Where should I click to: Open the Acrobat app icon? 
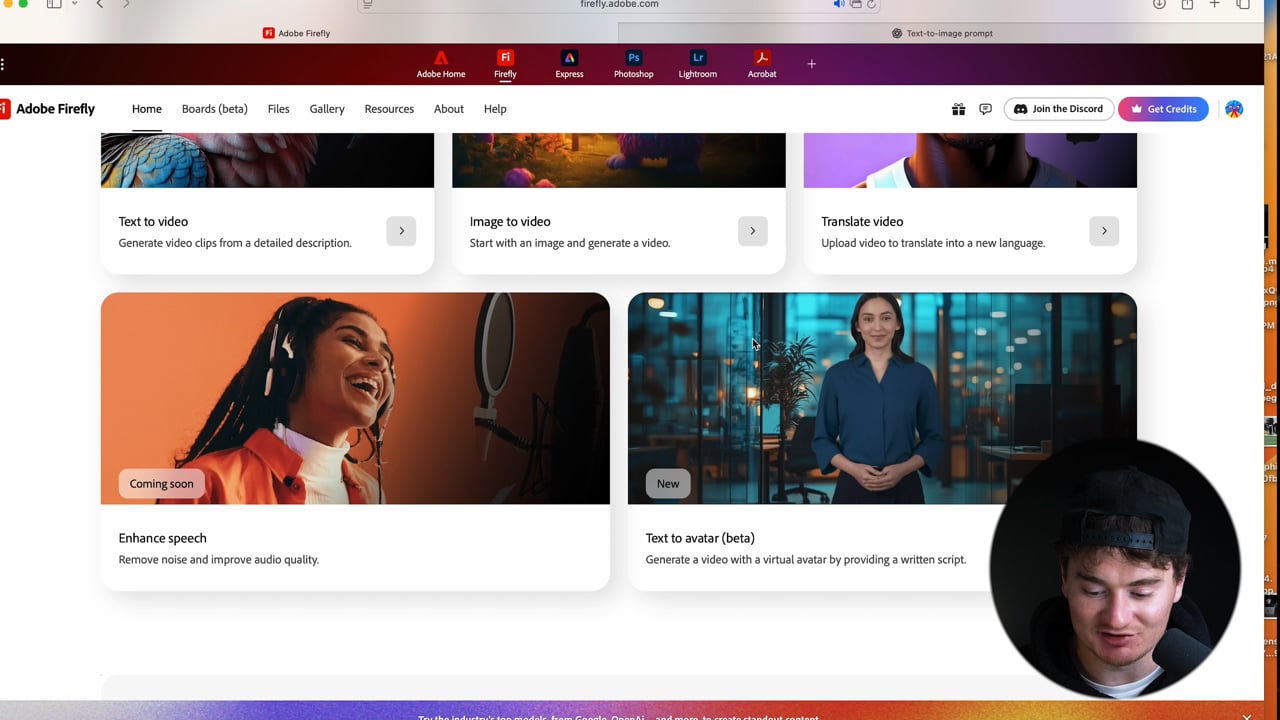pyautogui.click(x=761, y=64)
